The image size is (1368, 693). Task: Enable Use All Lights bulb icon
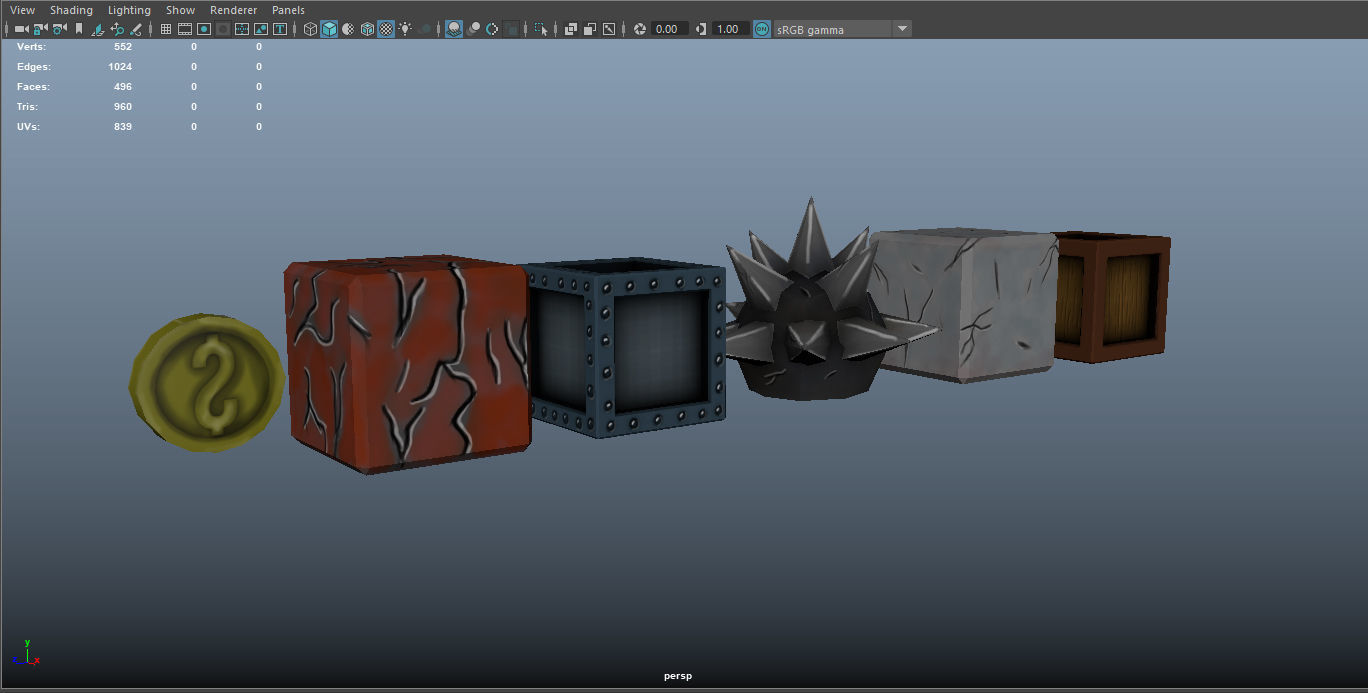(405, 29)
